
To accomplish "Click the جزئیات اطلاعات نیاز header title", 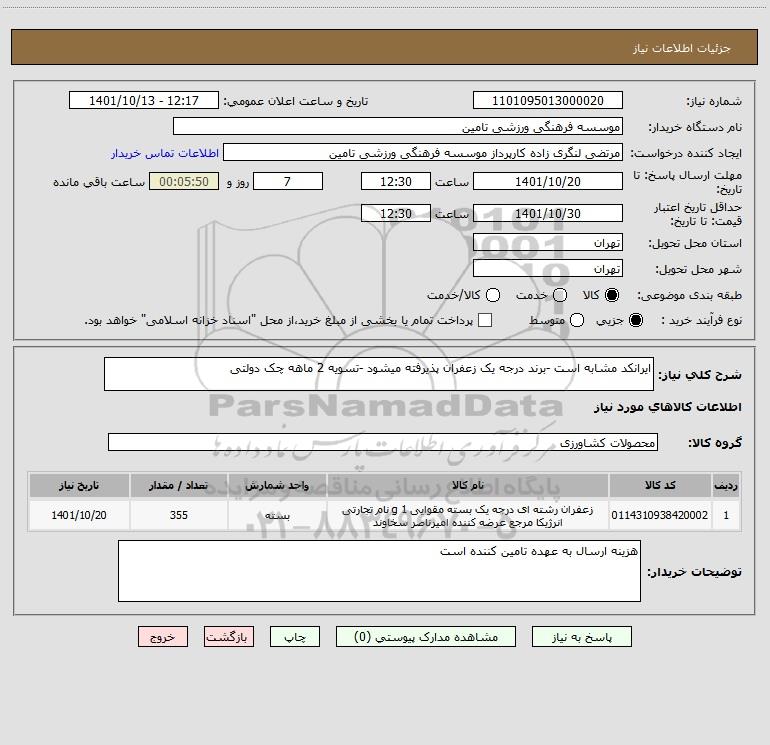I will point(681,48).
